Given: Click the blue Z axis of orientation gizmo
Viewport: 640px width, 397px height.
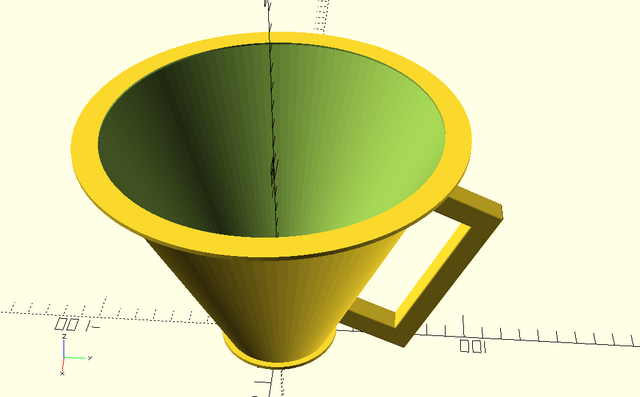Looking at the screenshot, I should [x=64, y=349].
